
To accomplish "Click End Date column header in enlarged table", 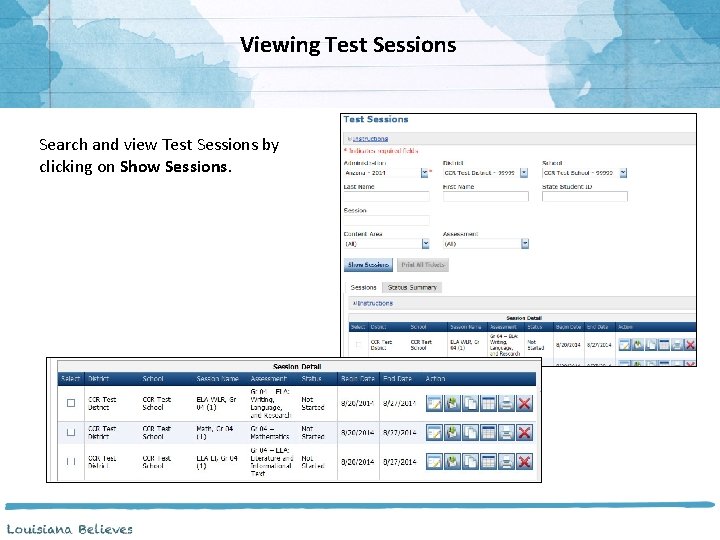I will (398, 379).
